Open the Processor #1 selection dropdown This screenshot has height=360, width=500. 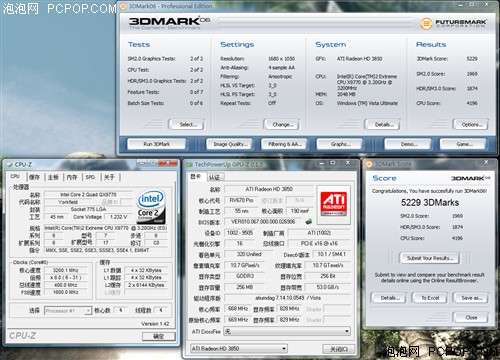coord(68,311)
